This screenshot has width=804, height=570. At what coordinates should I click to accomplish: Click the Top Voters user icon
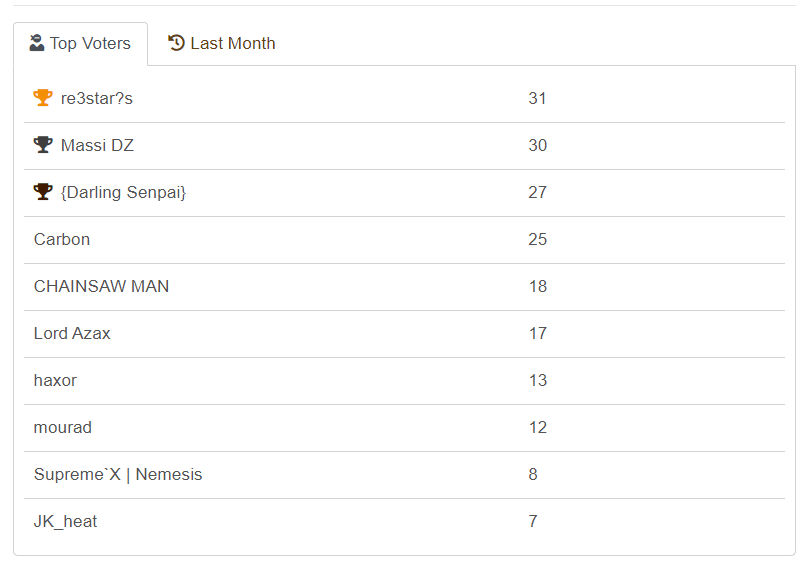[x=37, y=43]
